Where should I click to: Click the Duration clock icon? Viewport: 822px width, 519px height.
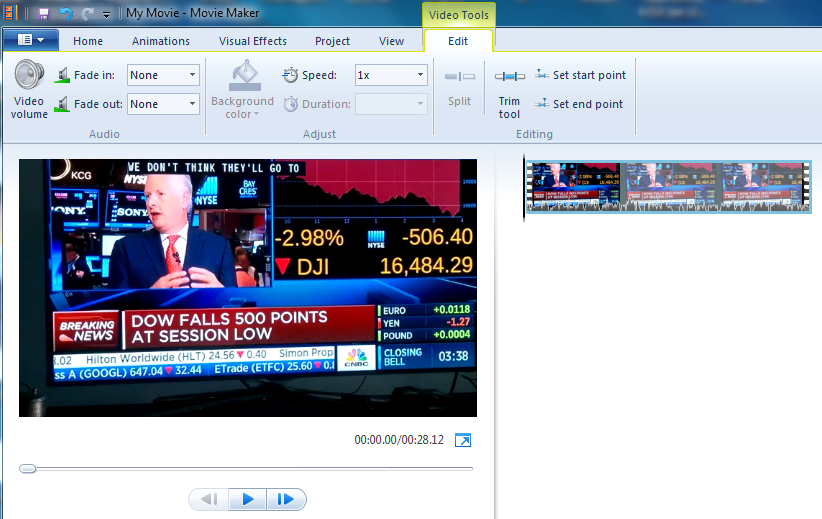[x=290, y=104]
